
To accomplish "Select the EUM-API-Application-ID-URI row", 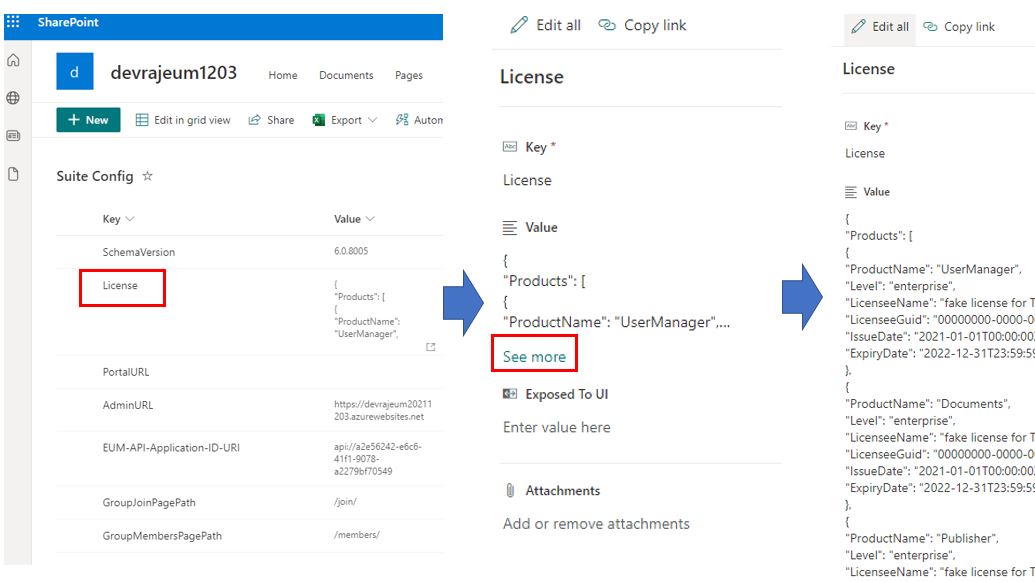I will (x=250, y=459).
